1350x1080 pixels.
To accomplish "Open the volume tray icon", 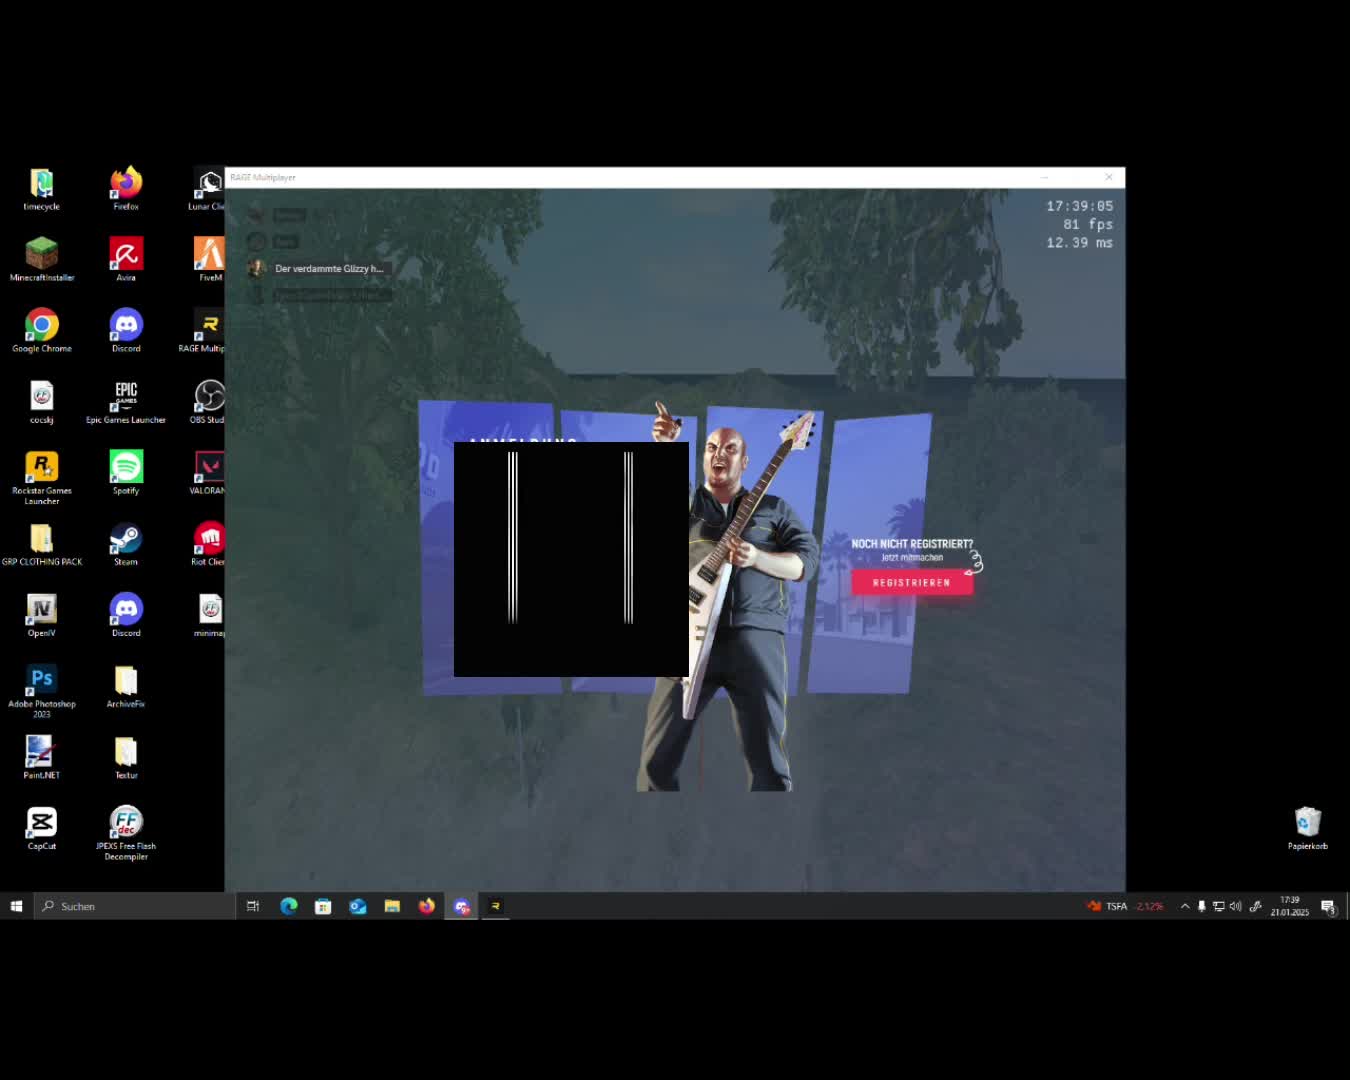I will (x=1235, y=906).
